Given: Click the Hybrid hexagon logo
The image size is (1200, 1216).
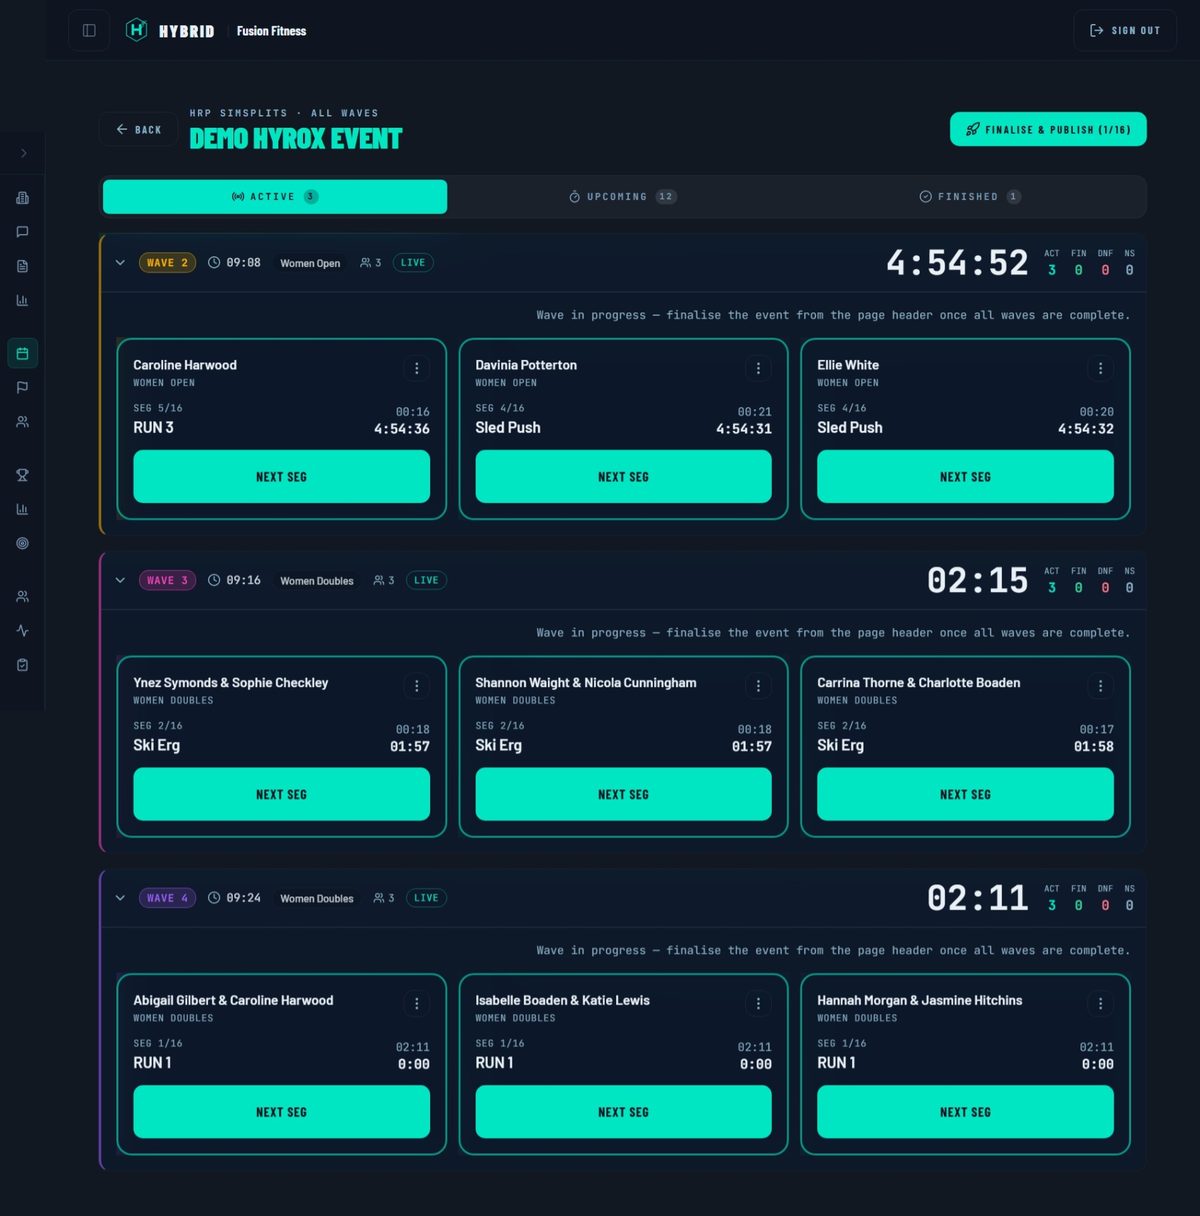Looking at the screenshot, I should click(x=136, y=30).
